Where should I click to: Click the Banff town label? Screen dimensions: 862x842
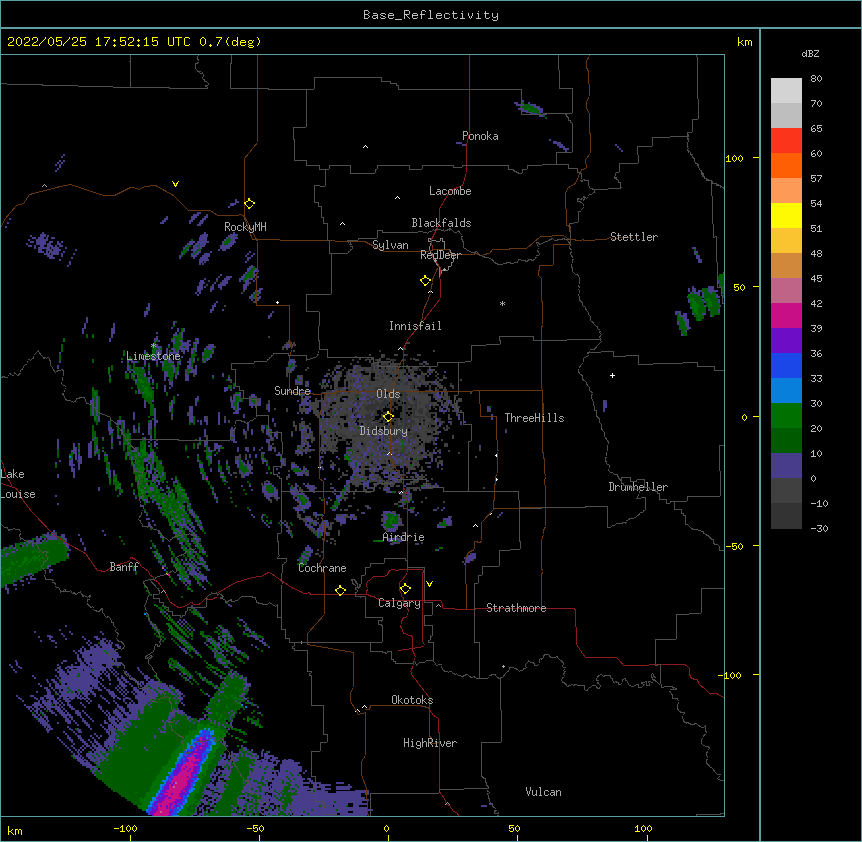(x=124, y=567)
